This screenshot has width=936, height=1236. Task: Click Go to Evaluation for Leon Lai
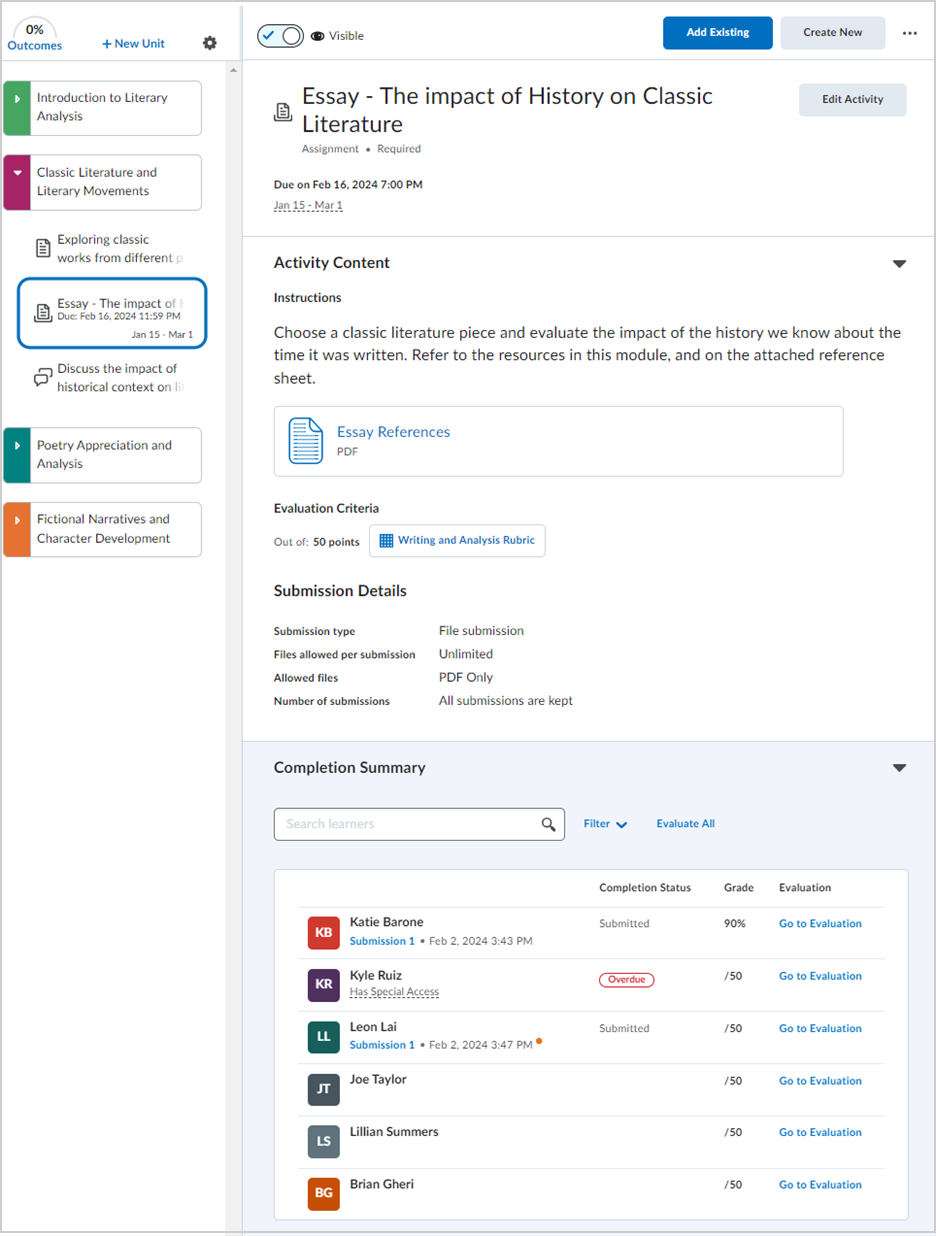pos(820,1028)
